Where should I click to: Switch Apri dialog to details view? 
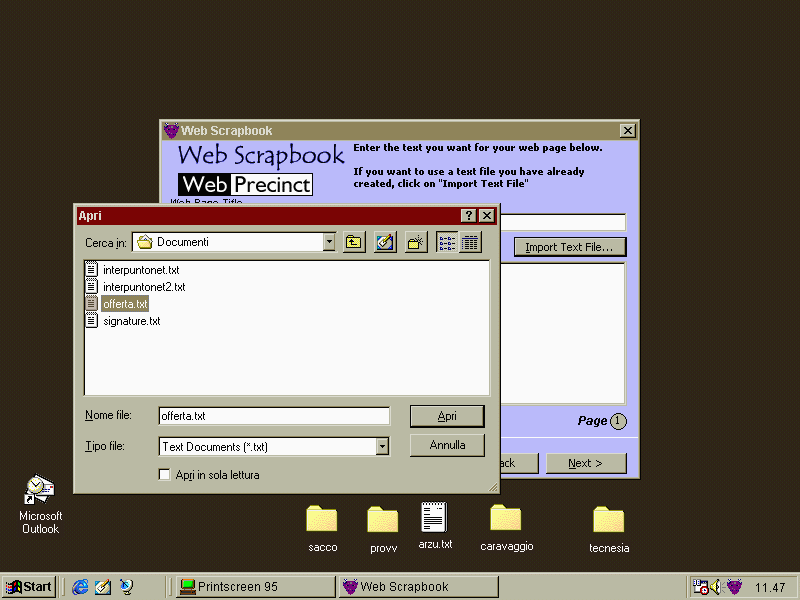[x=470, y=242]
